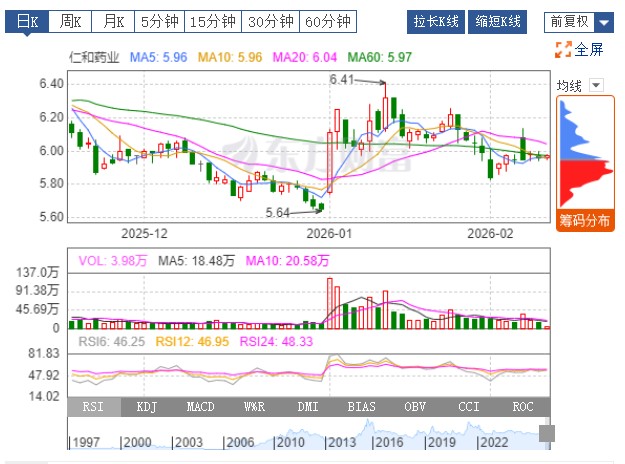625x464 pixels.
Task: Open the 前复权 dropdown arrow
Action: point(604,22)
